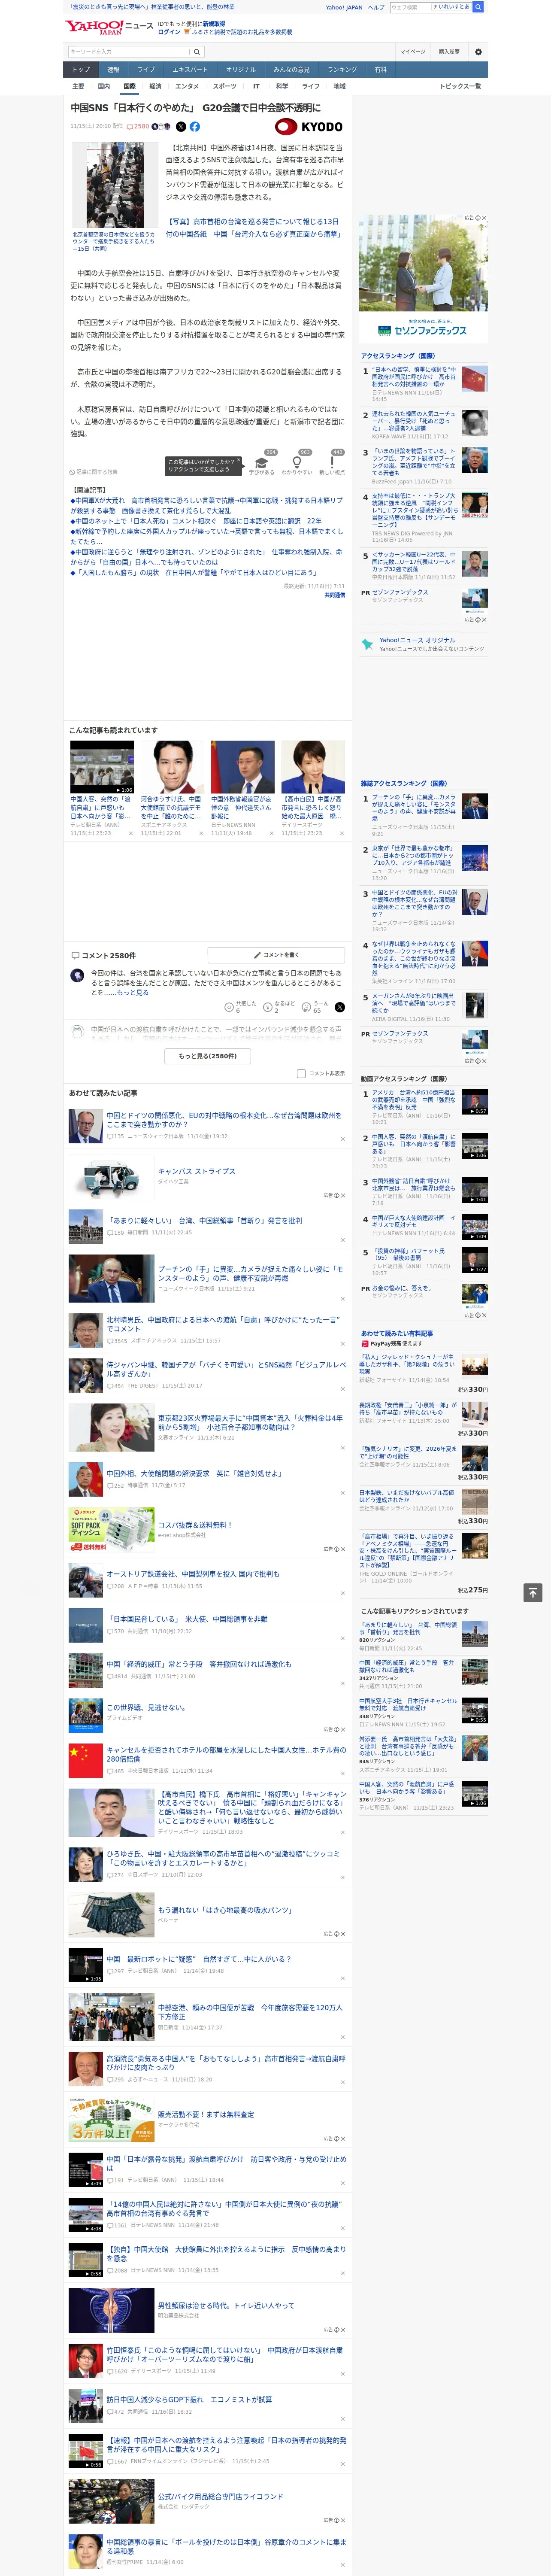
Task: Open the トップ tab
Action: point(81,70)
